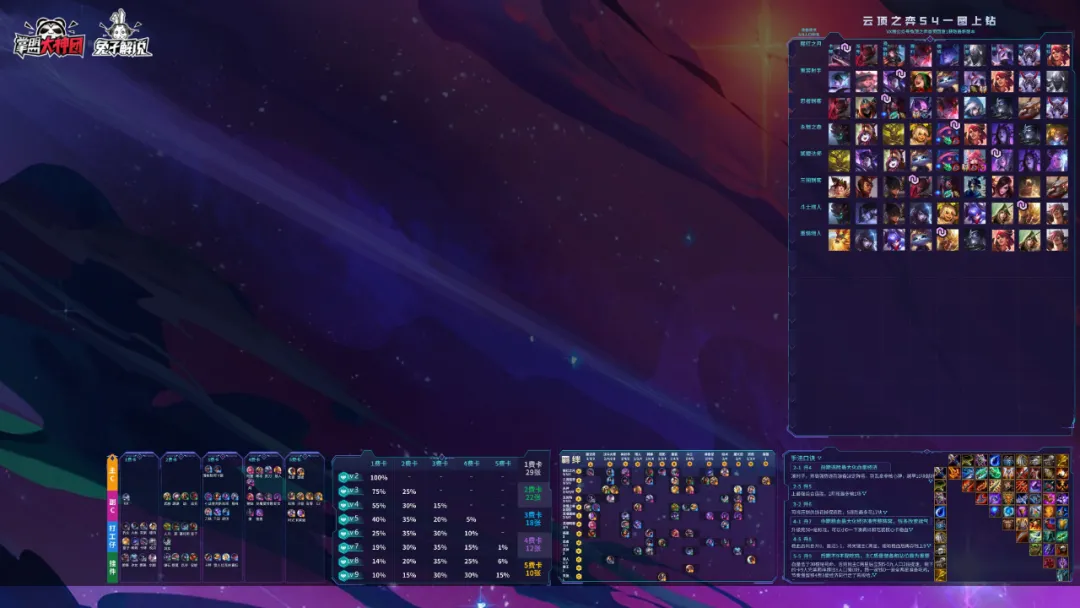Click the blue Tear icon in item grid top row
This screenshot has width=1080, height=608.
click(x=995, y=459)
